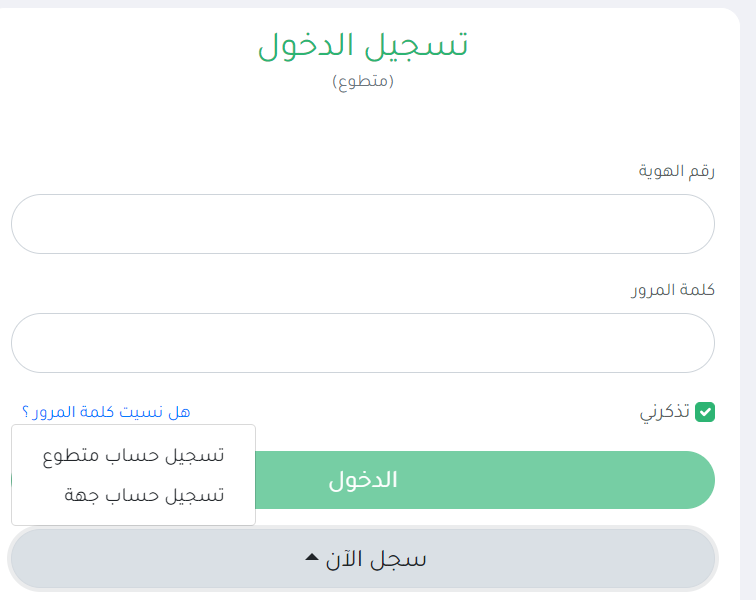This screenshot has width=756, height=600.
Task: Click the question mark in the forgot password link
Action: 26,412
